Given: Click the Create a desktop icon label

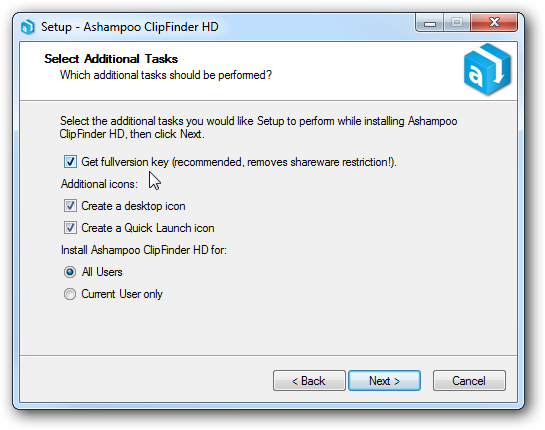Looking at the screenshot, I should (133, 206).
